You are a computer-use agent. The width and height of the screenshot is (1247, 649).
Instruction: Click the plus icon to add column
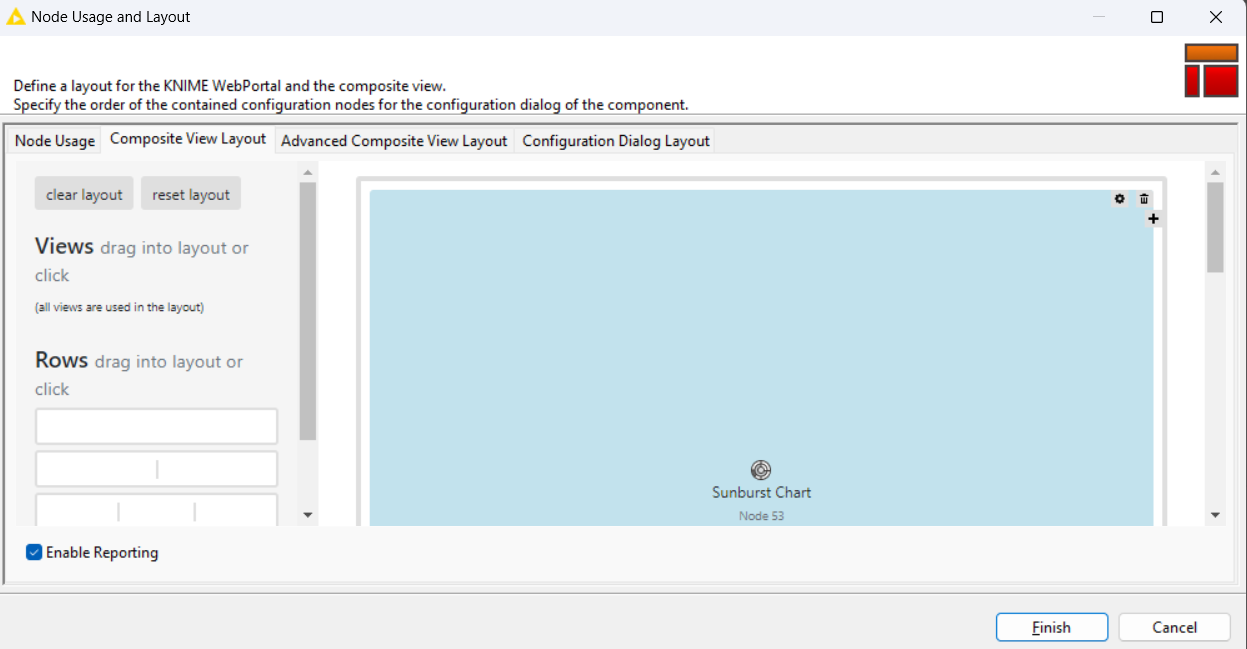(x=1153, y=219)
